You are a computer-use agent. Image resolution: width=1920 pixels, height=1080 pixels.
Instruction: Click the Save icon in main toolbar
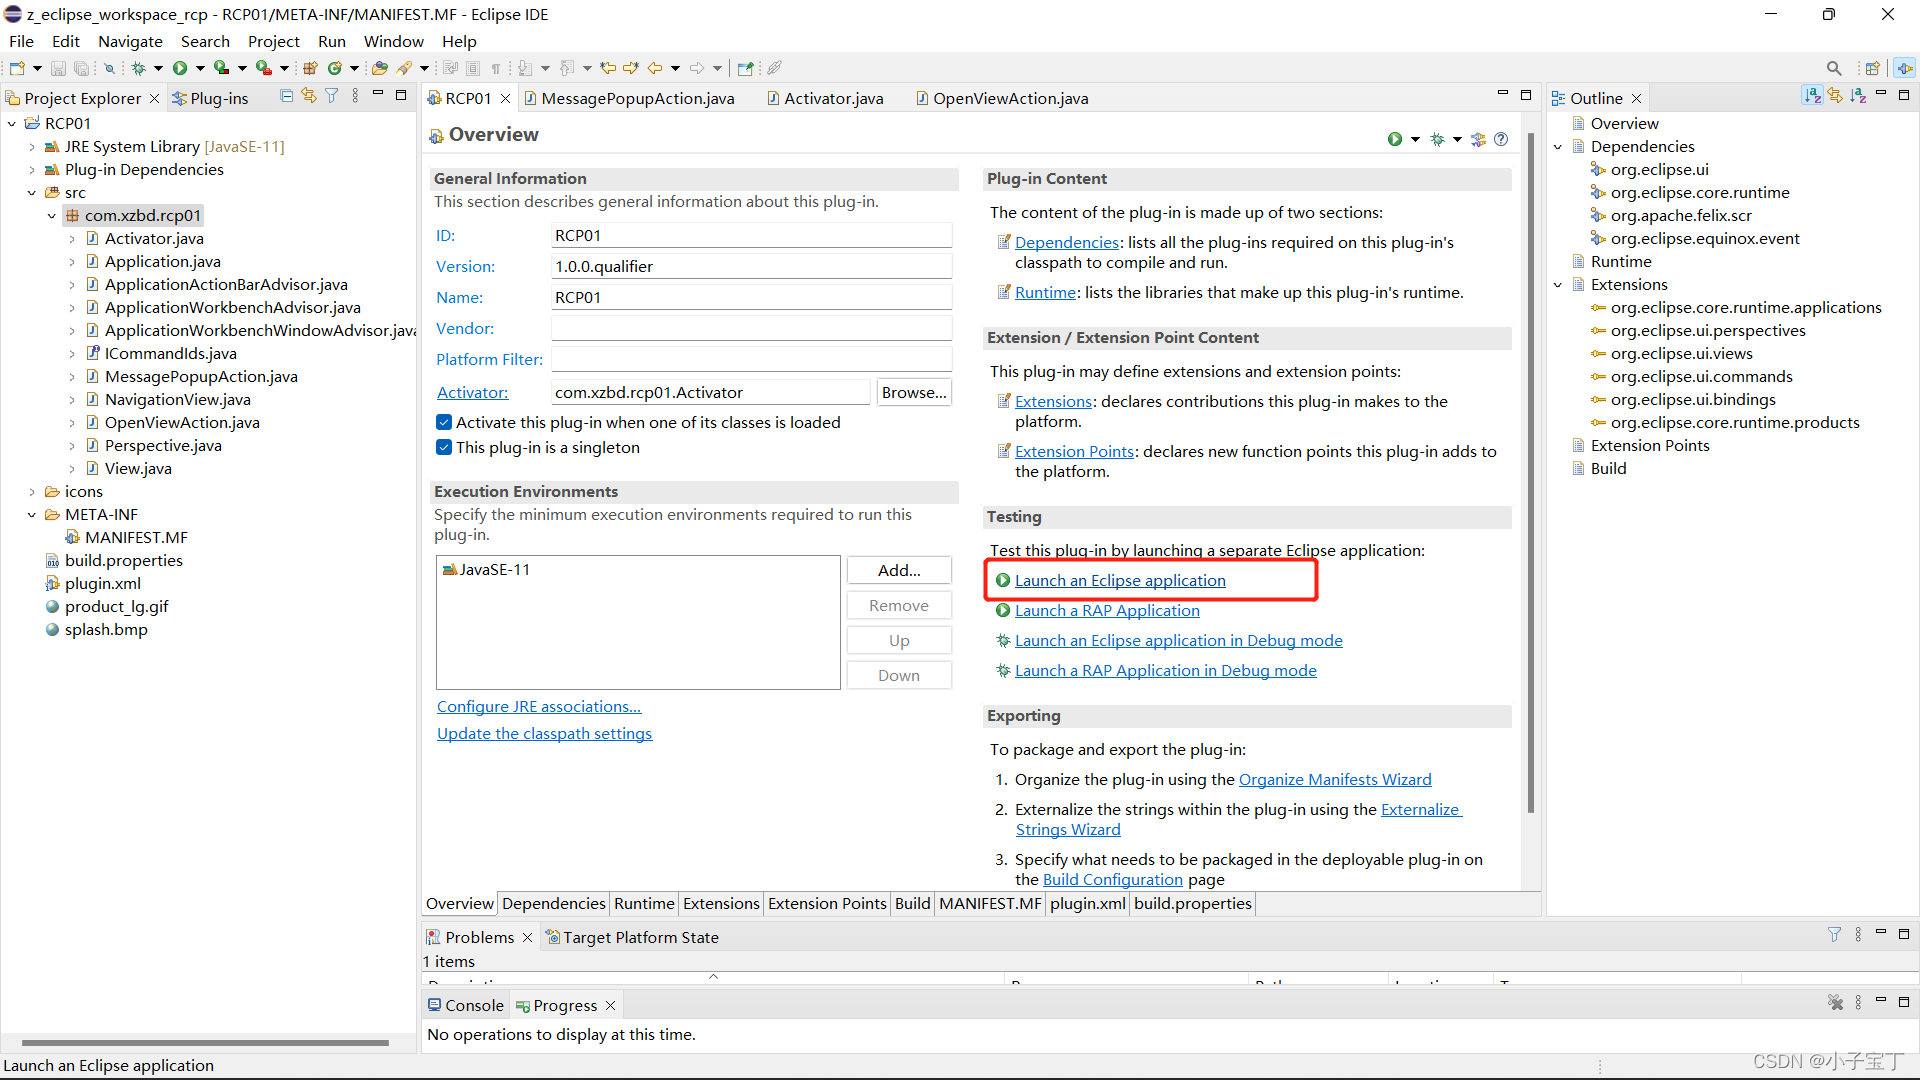[58, 68]
